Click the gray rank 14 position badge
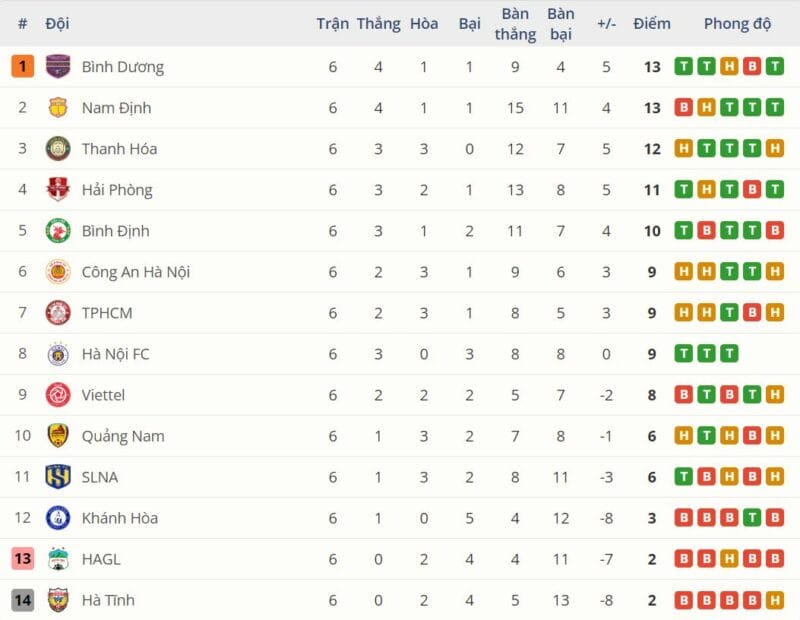 tap(22, 600)
